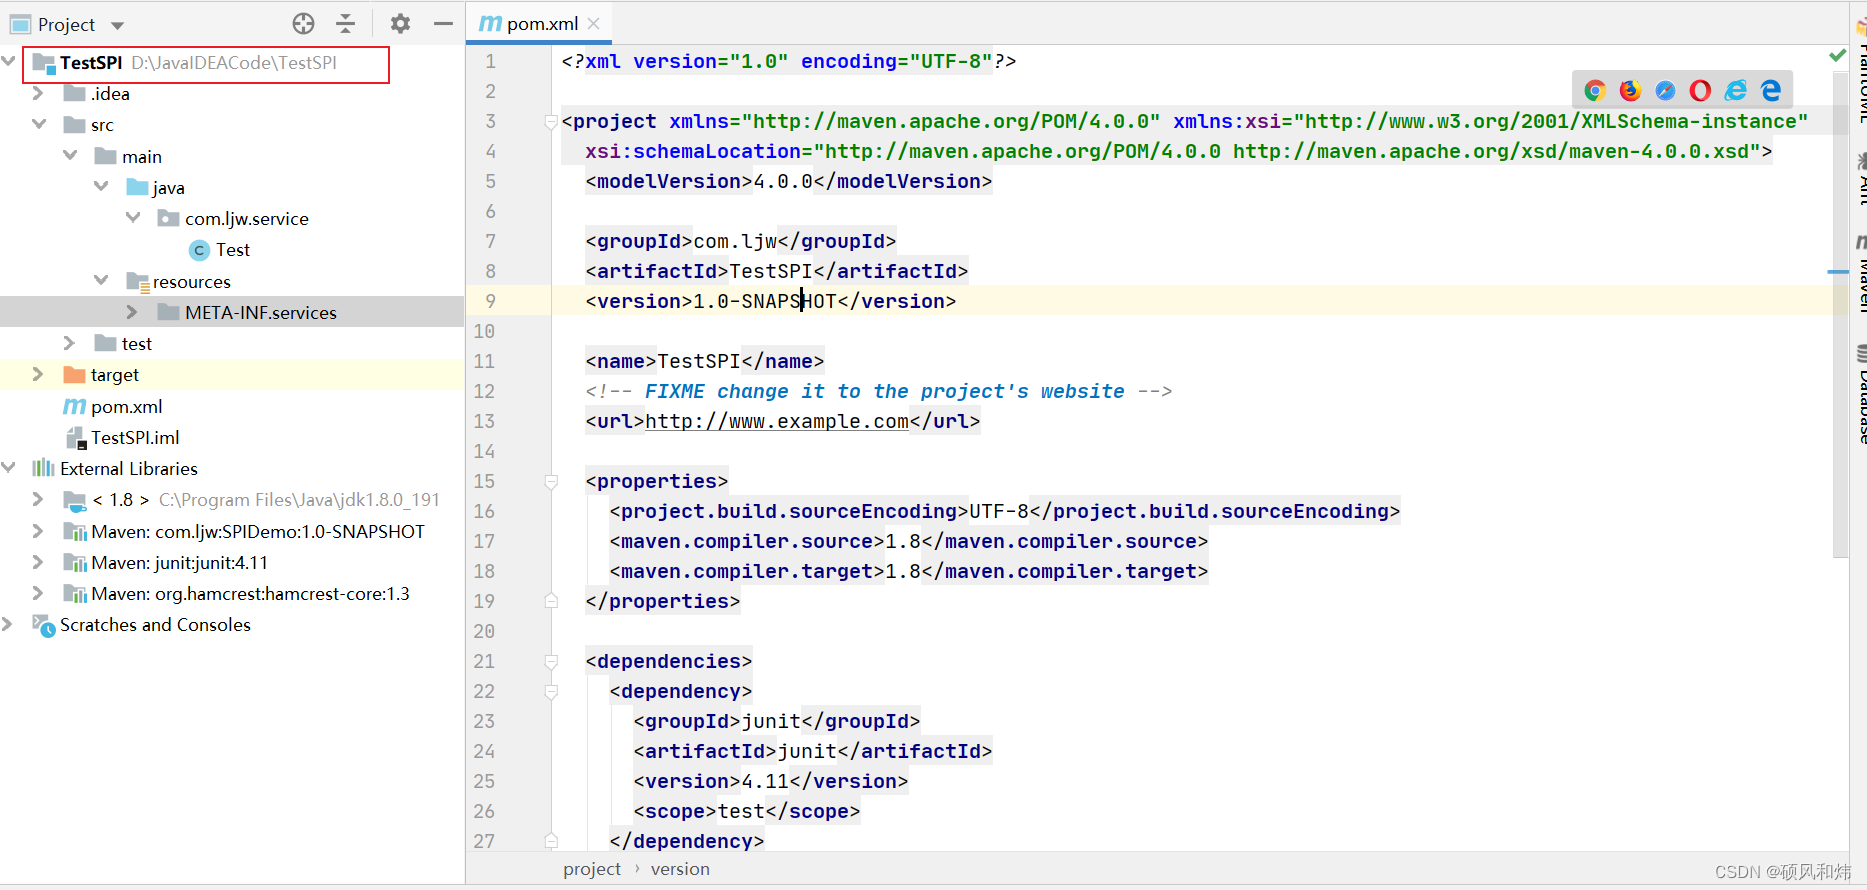Screen dimensions: 1867x890
Task: Expand the test folder
Action: pos(69,343)
